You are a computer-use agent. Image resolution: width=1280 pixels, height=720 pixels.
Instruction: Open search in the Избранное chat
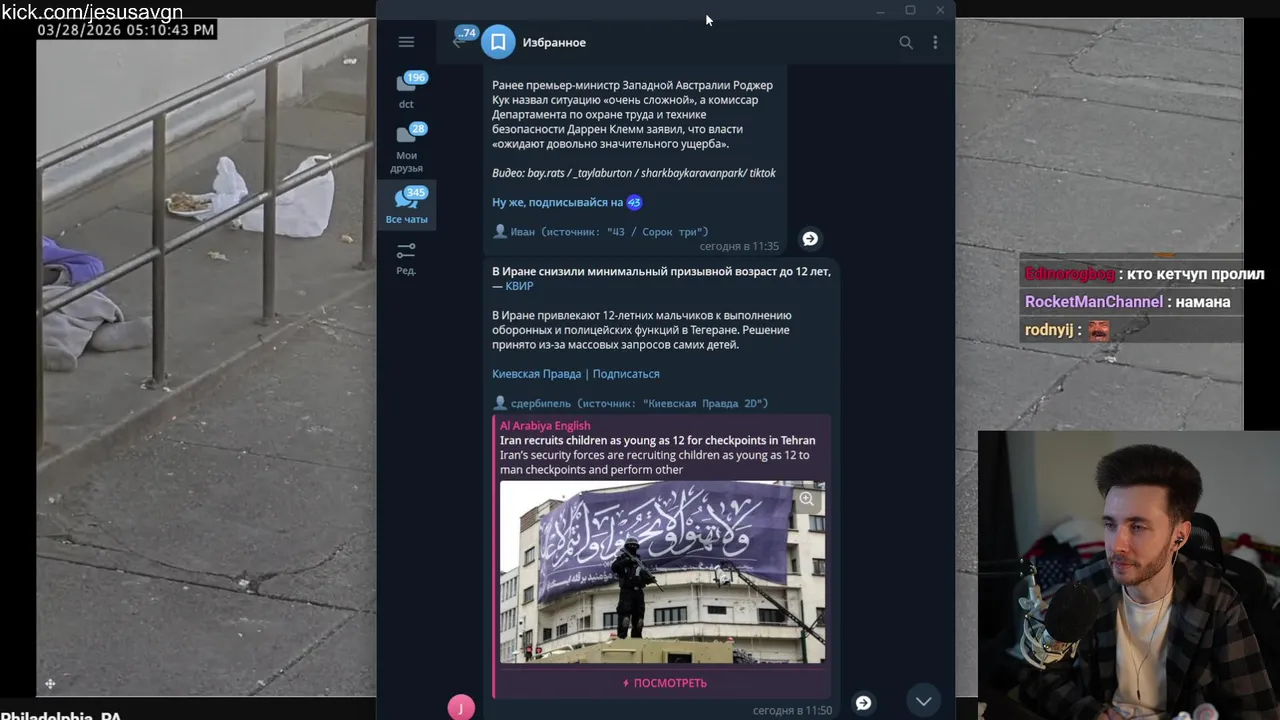906,42
